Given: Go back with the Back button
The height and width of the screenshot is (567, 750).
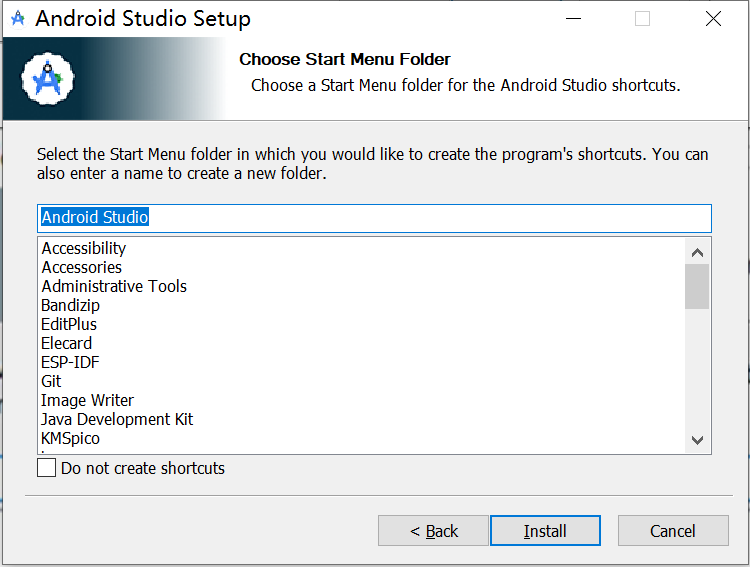Looking at the screenshot, I should coord(433,531).
